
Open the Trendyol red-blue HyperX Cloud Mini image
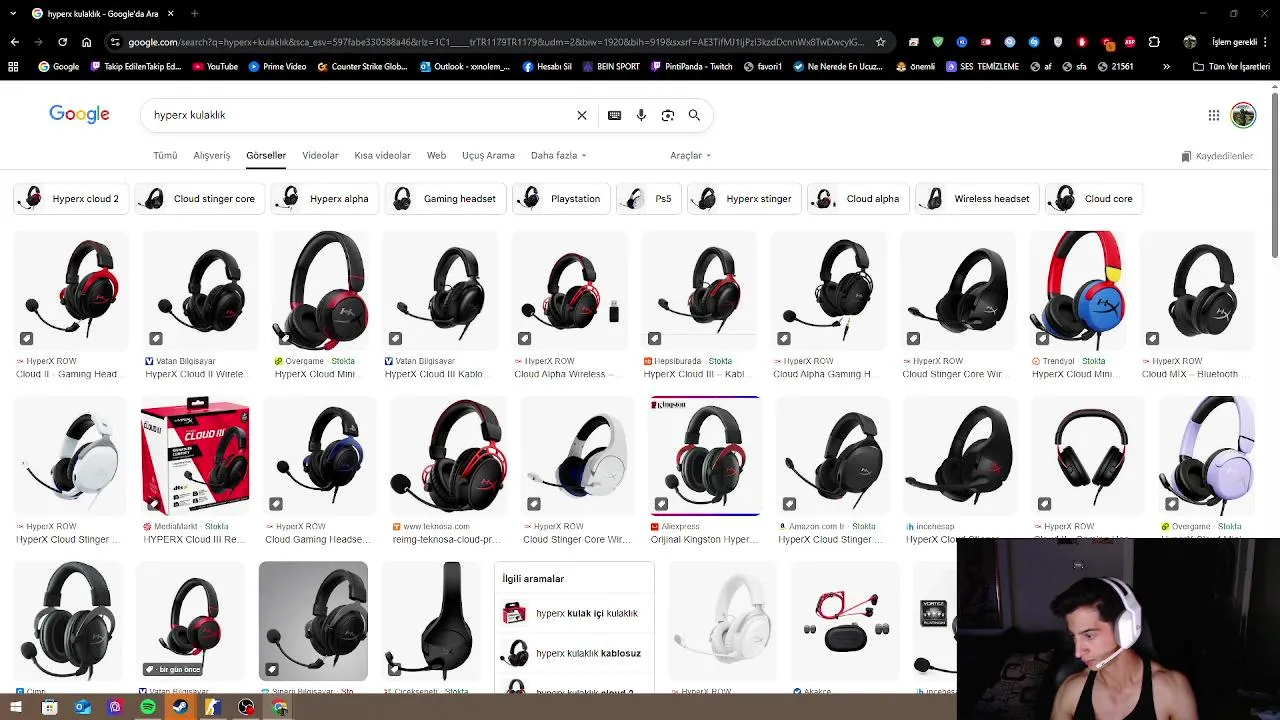tap(1078, 291)
